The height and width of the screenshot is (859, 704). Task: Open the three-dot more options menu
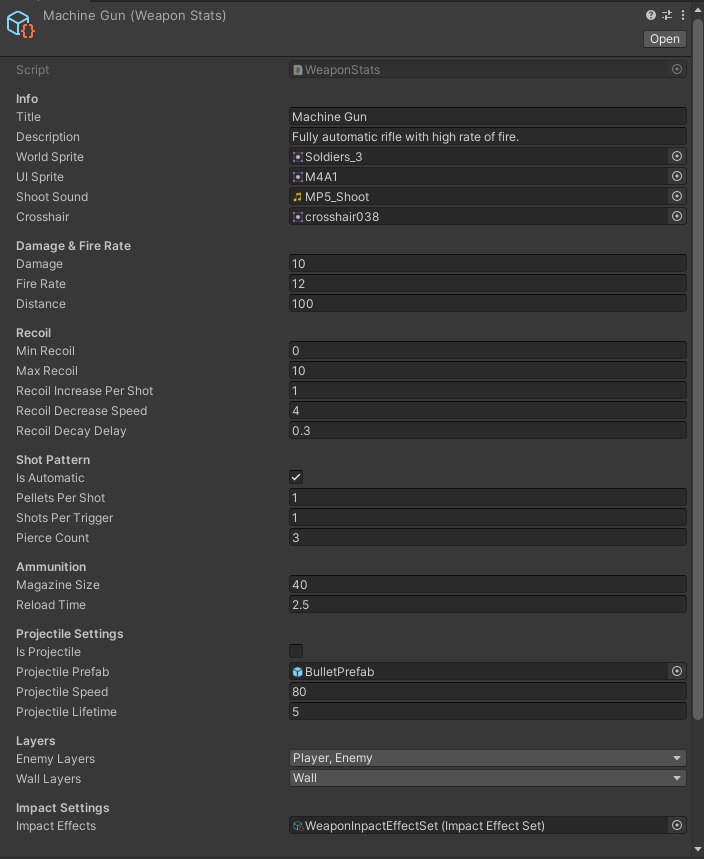click(681, 16)
